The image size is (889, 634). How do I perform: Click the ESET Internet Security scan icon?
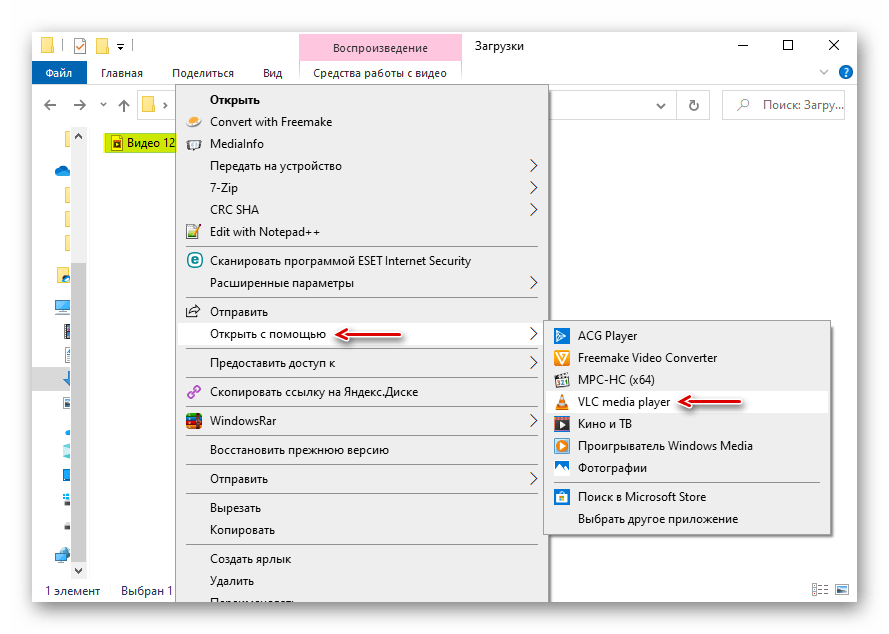click(x=194, y=261)
